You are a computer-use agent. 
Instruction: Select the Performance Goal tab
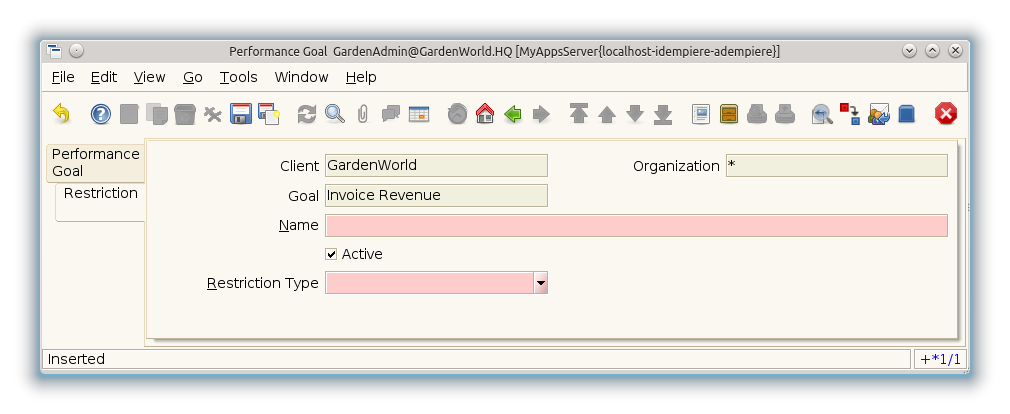coord(95,162)
